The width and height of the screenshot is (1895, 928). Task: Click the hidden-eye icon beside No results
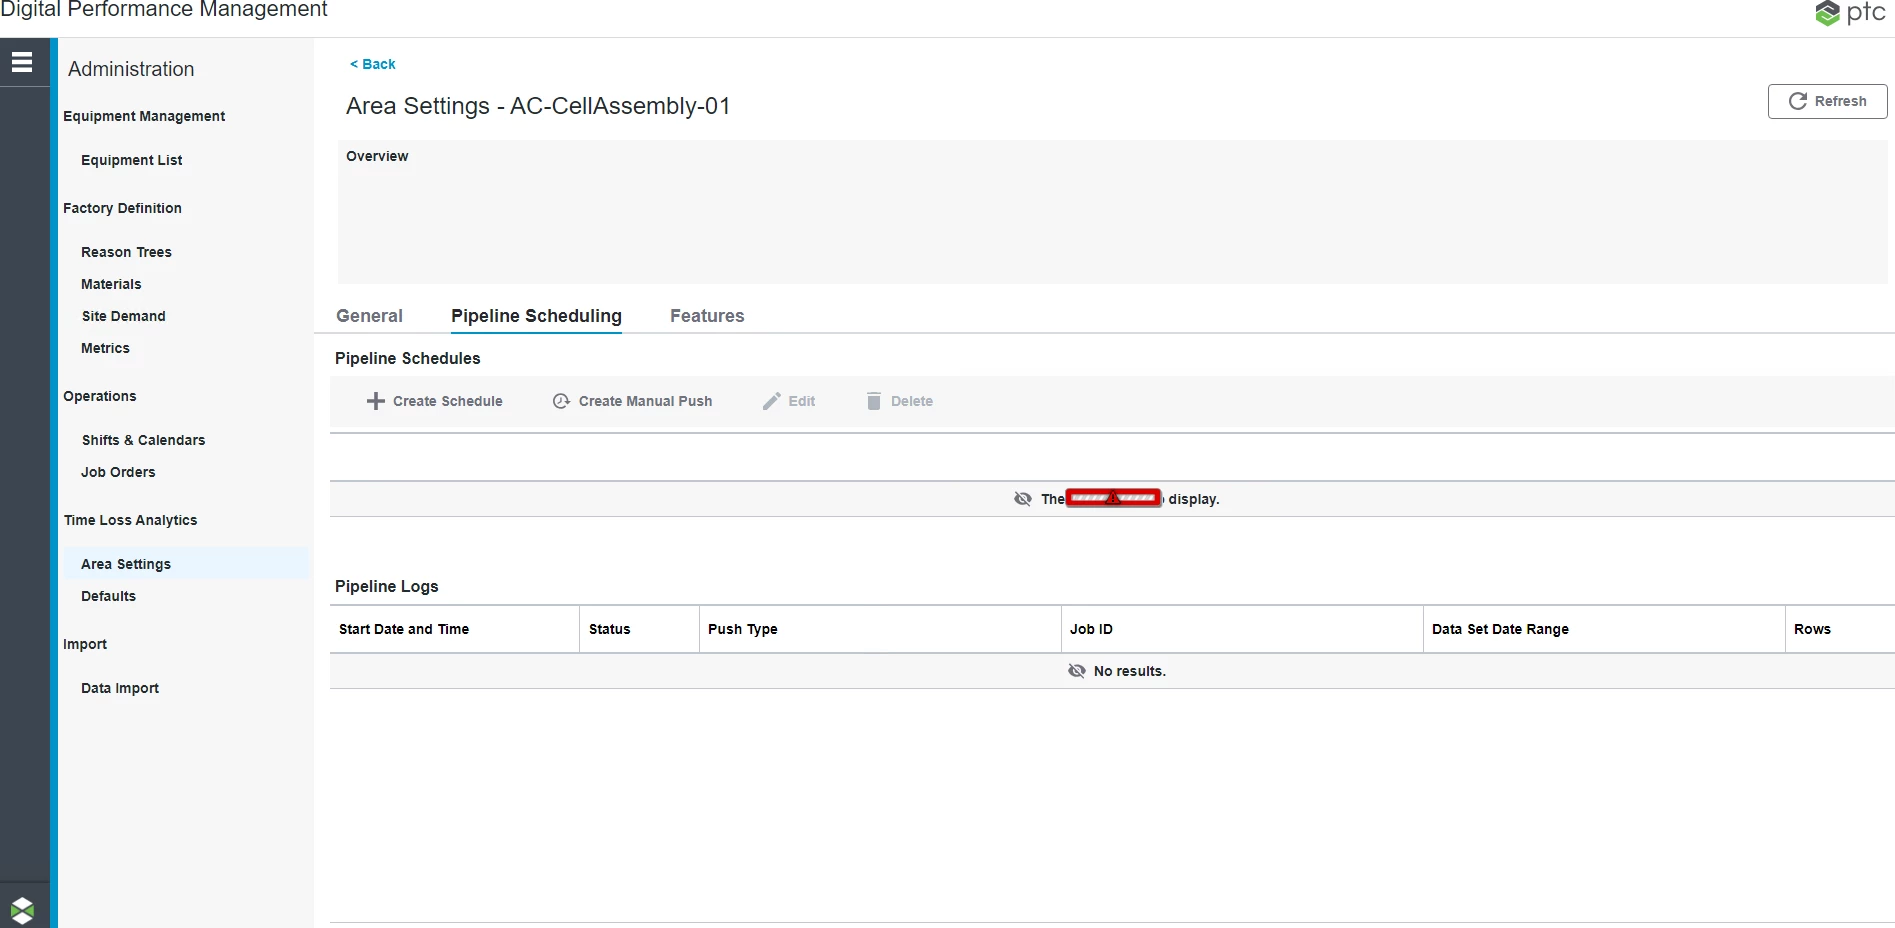[1076, 671]
